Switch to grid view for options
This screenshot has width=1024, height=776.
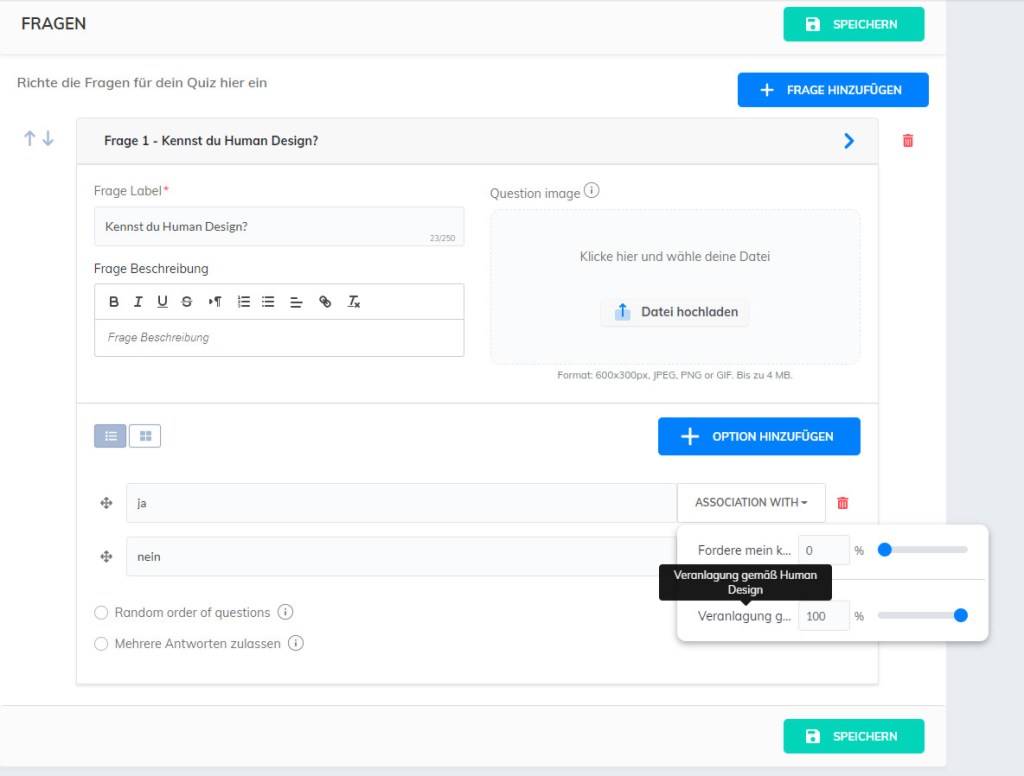point(145,436)
